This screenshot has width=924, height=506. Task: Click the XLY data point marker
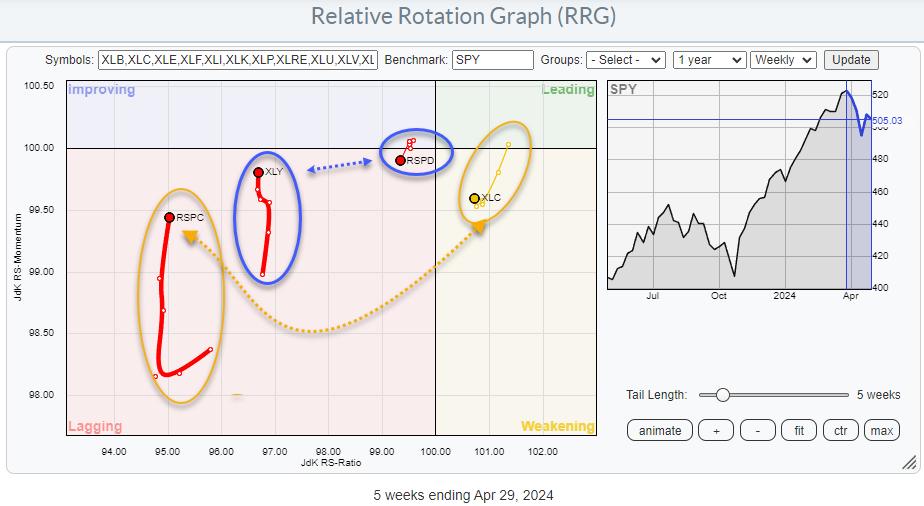258,172
